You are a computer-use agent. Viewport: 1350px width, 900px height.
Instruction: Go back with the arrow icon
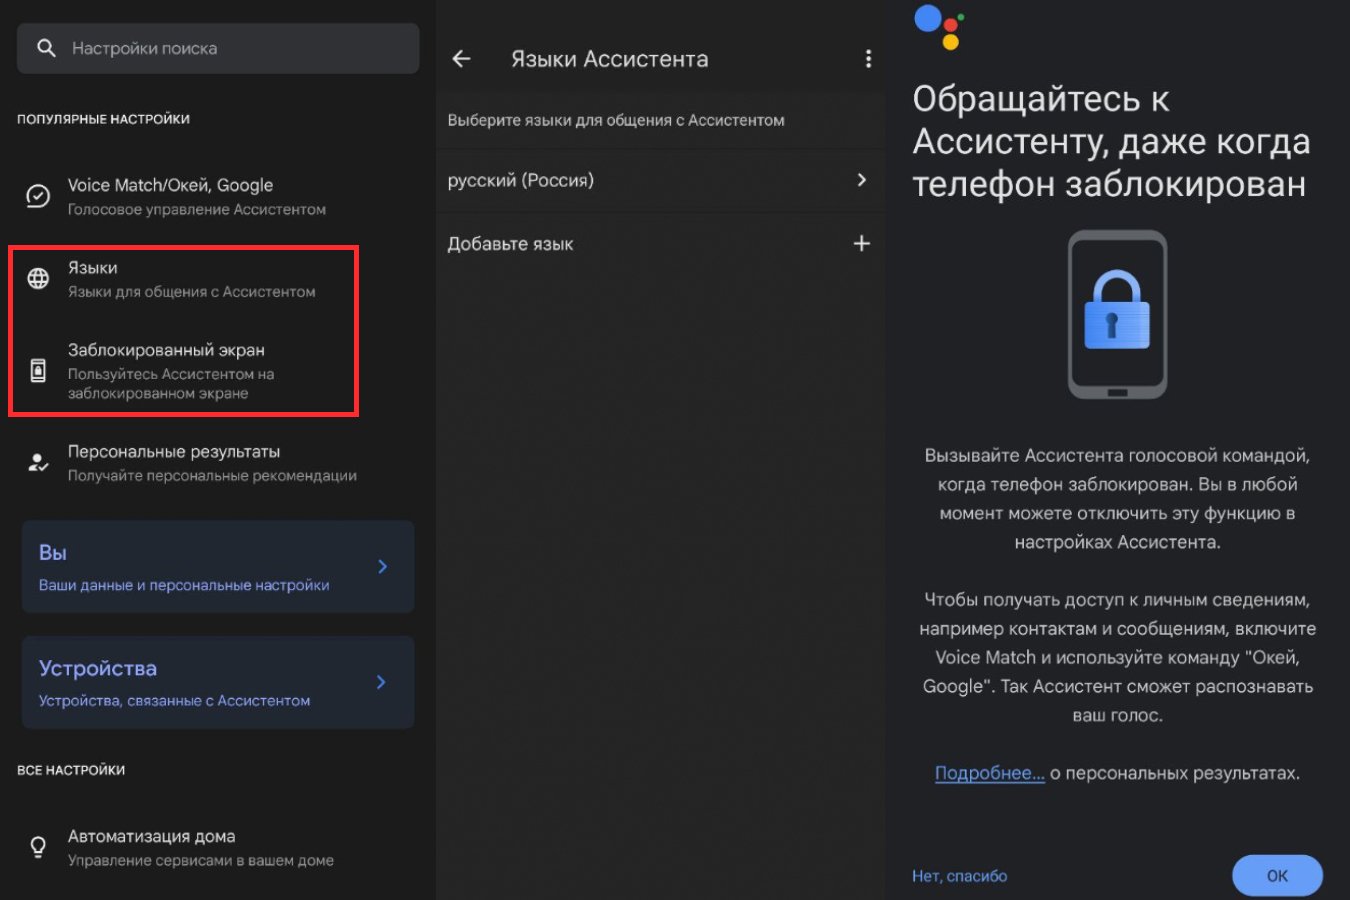(461, 59)
